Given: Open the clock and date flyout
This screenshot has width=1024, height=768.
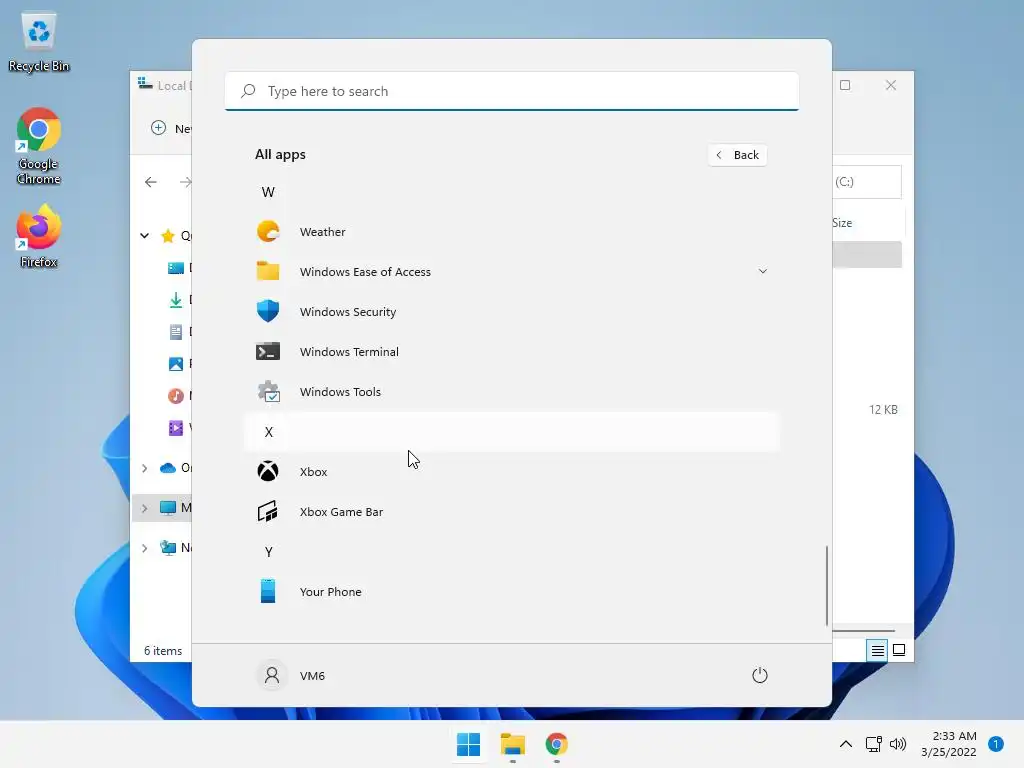Looking at the screenshot, I should [949, 744].
